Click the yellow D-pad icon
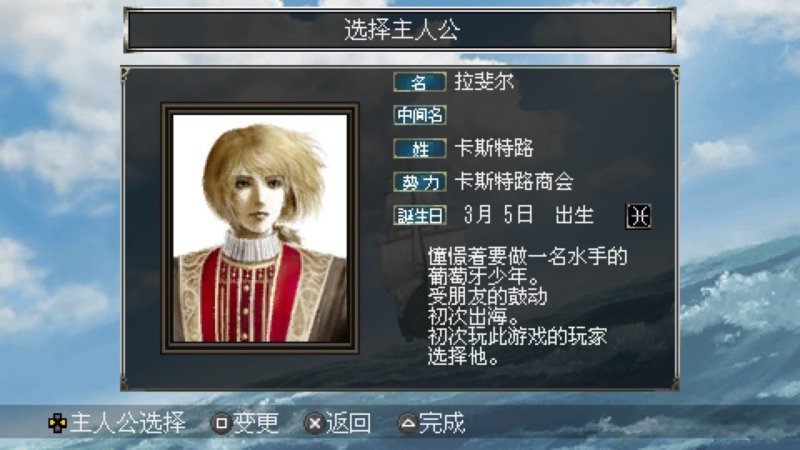This screenshot has width=800, height=450. click(x=57, y=423)
